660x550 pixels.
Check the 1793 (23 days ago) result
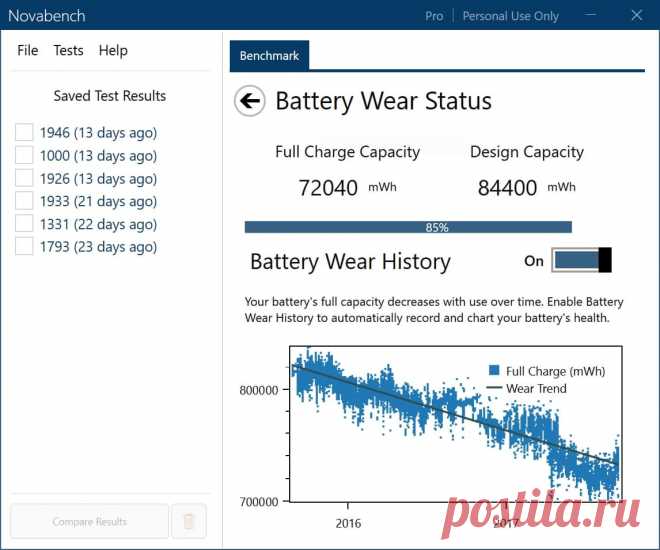(24, 246)
